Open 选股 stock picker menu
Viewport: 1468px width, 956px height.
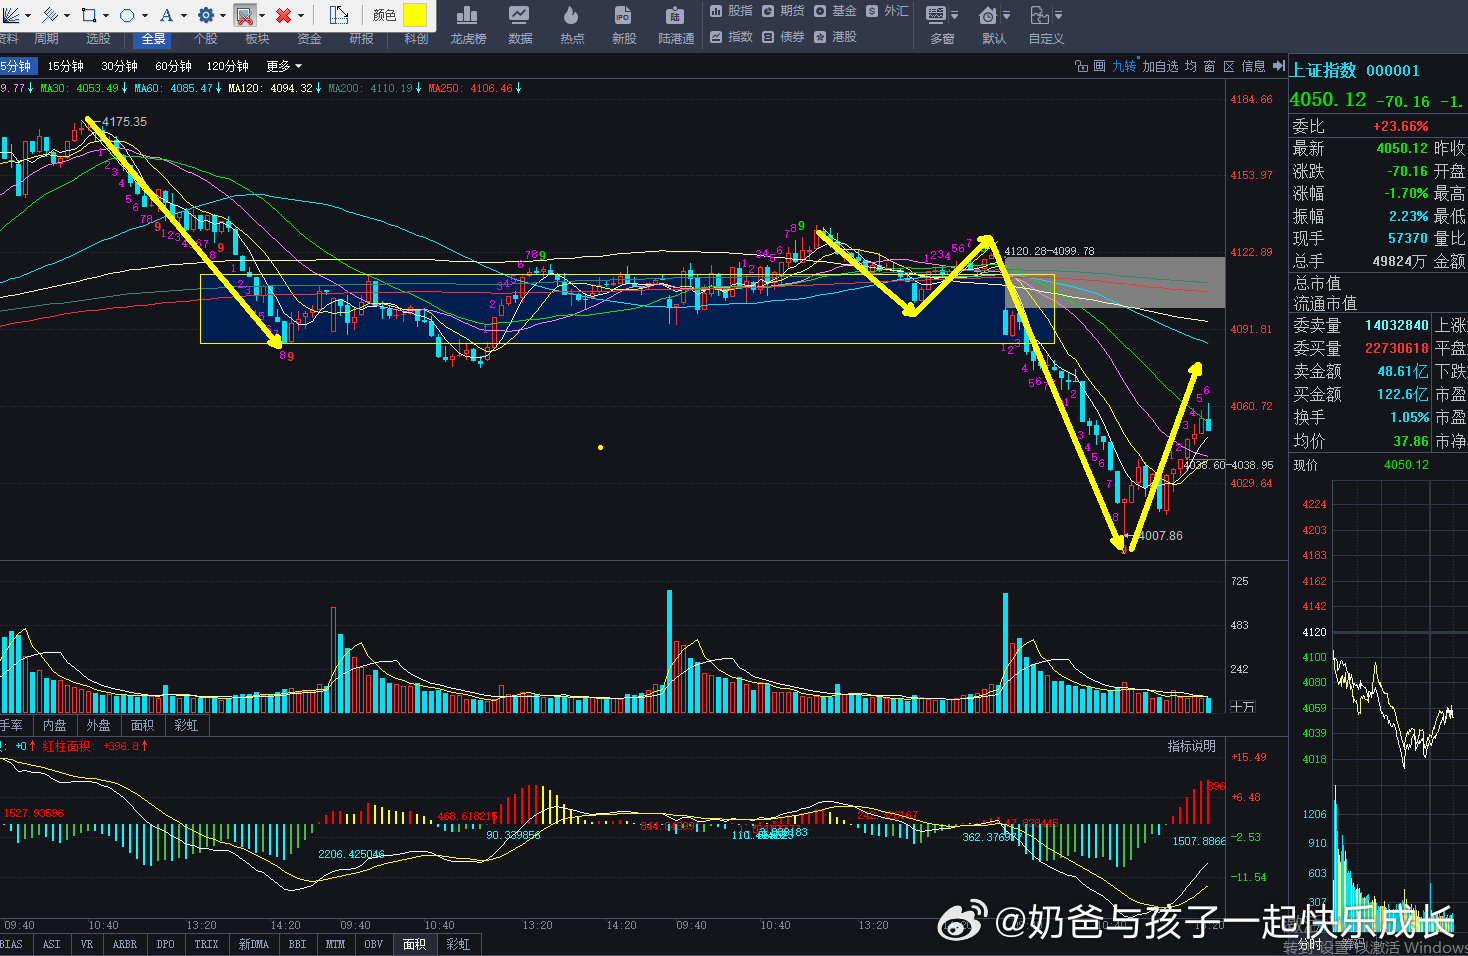98,39
